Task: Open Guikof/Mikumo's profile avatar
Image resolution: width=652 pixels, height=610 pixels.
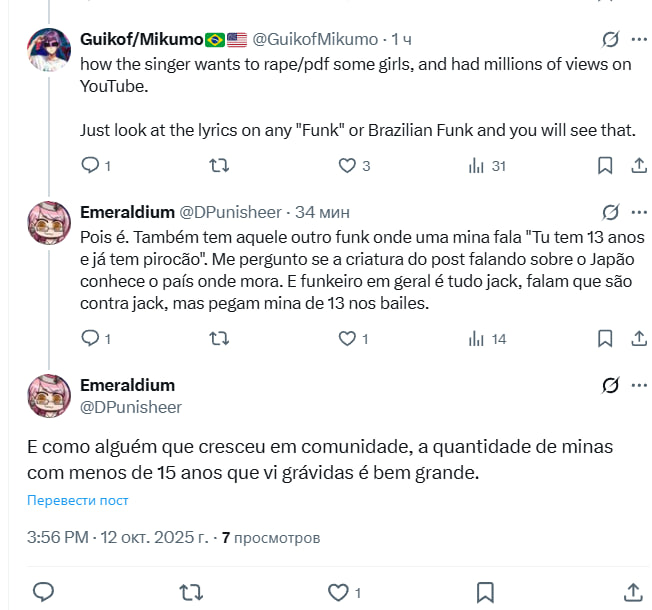Action: (x=48, y=49)
